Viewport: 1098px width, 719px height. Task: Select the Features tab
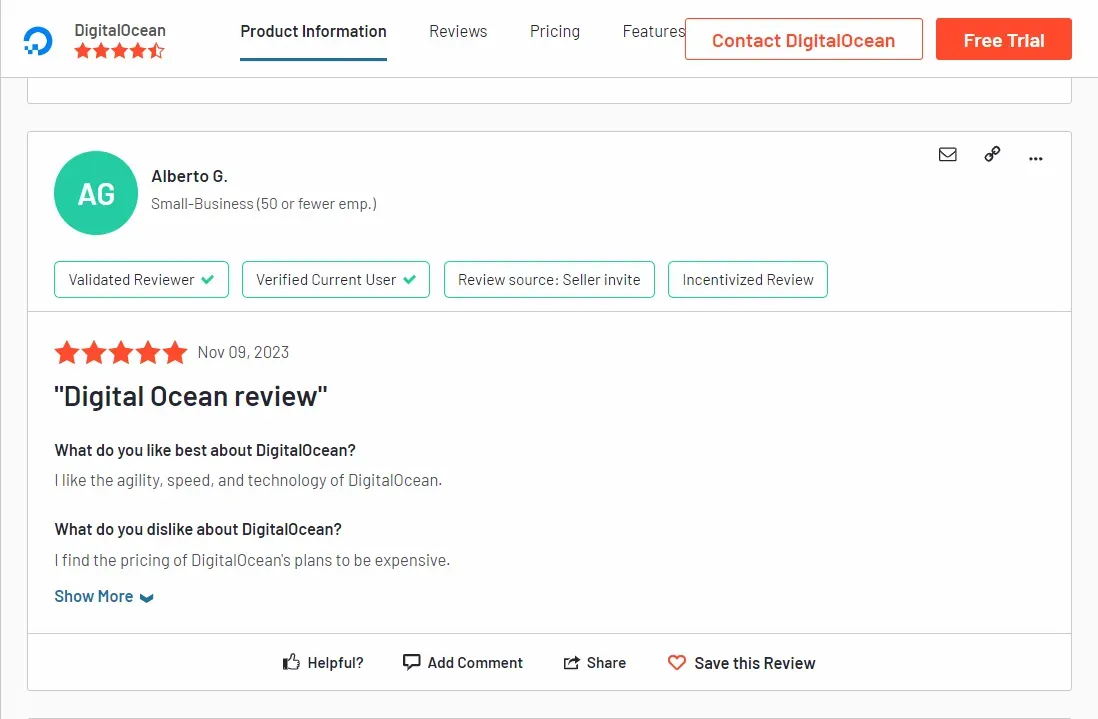(x=652, y=31)
